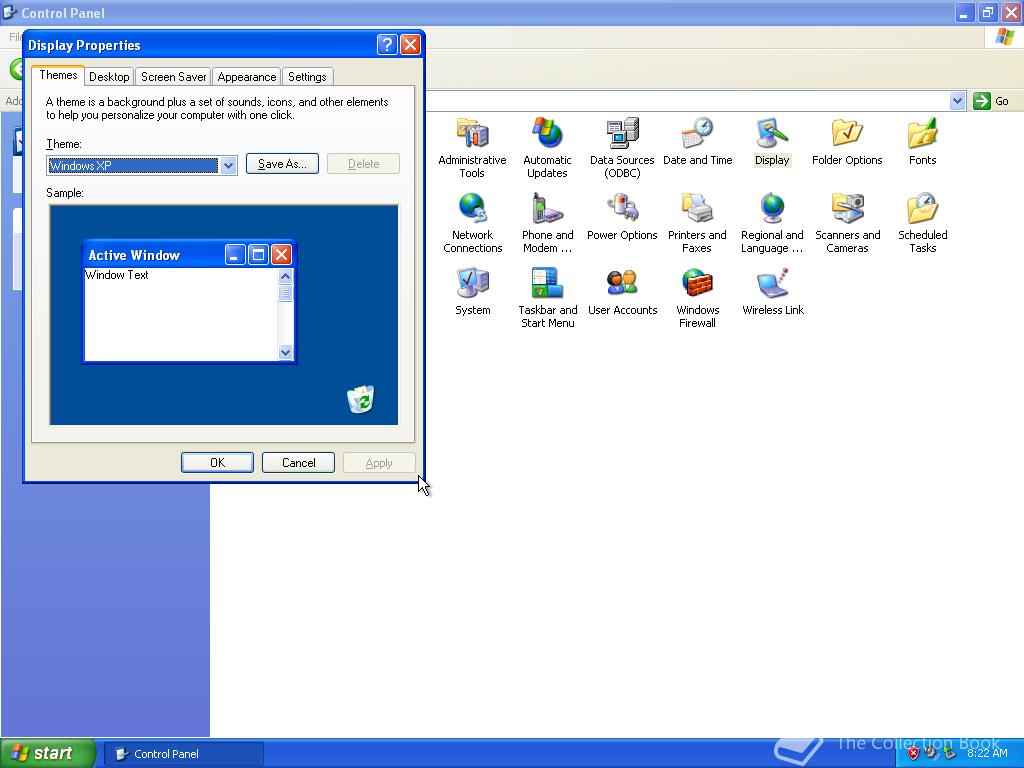The height and width of the screenshot is (768, 1024).
Task: Click the taskbar clock showing 8:22 AM
Action: pos(987,753)
